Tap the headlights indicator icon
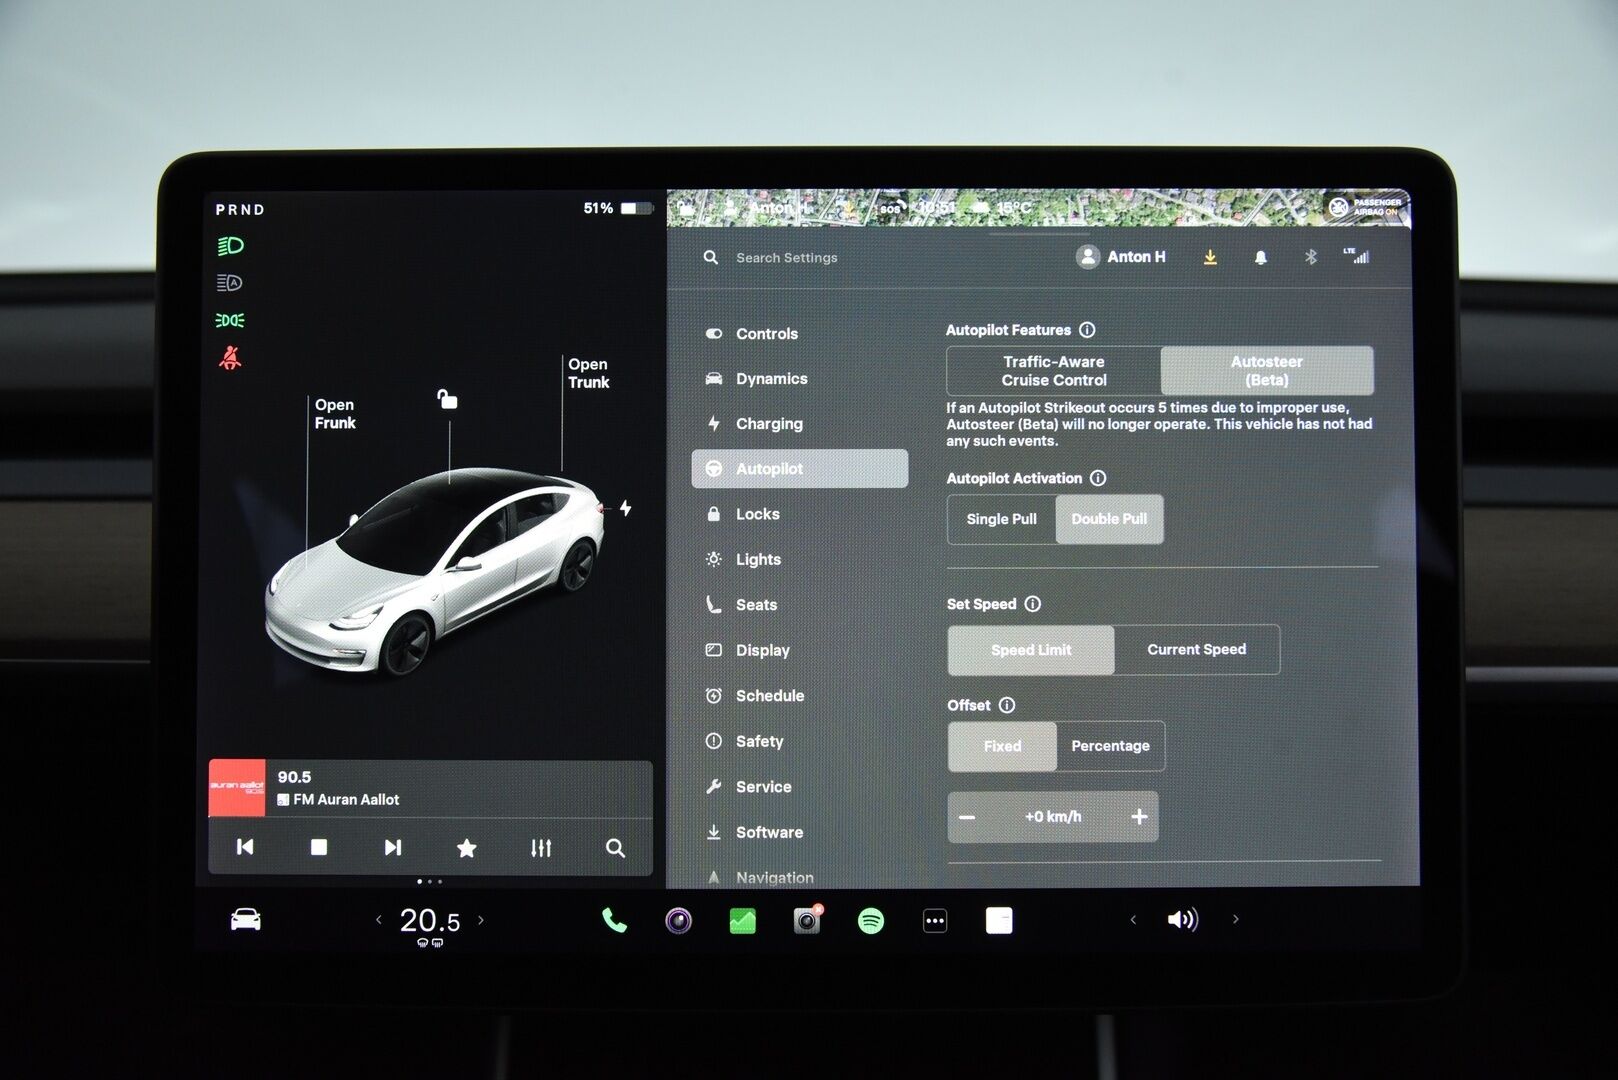 (x=230, y=246)
